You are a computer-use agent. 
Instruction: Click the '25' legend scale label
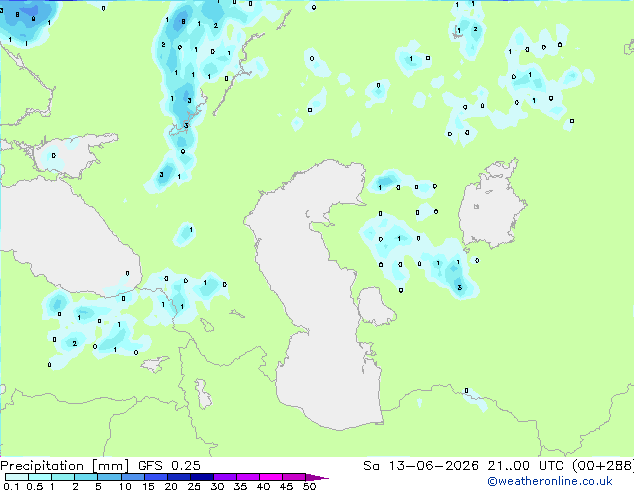tap(194, 486)
